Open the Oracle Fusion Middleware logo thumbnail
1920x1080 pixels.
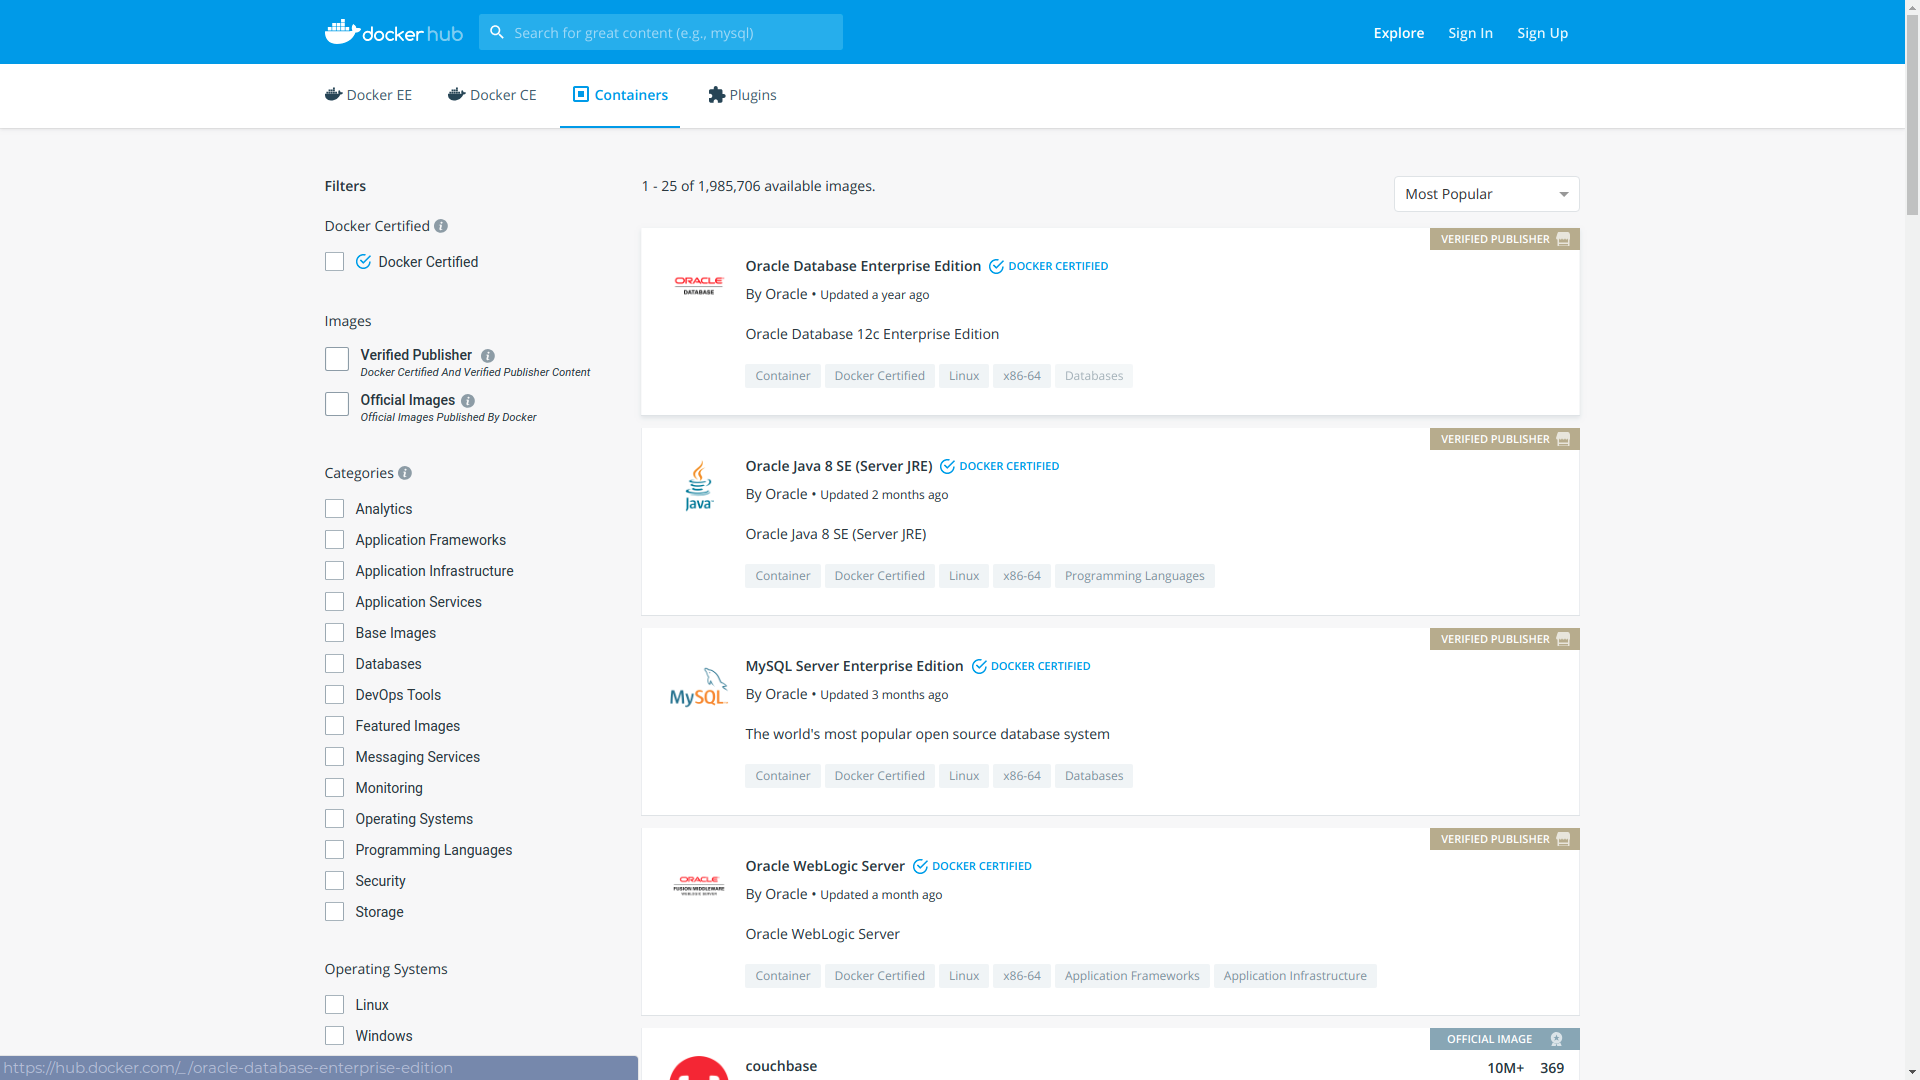699,885
